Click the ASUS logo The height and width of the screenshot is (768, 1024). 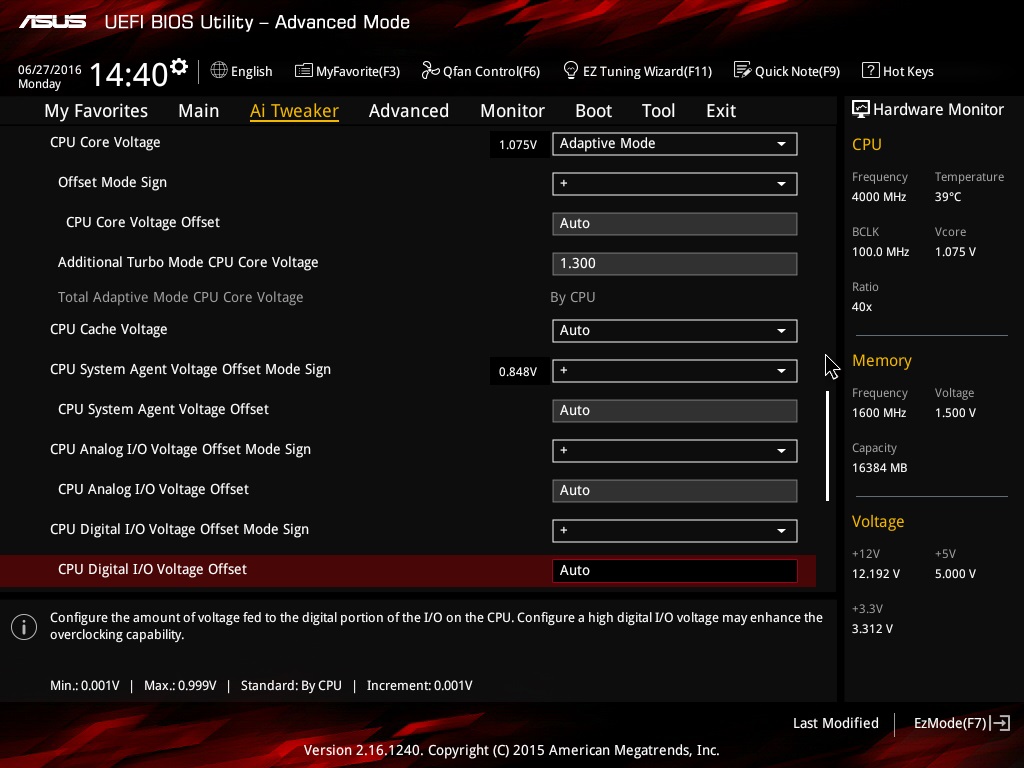tap(52, 22)
